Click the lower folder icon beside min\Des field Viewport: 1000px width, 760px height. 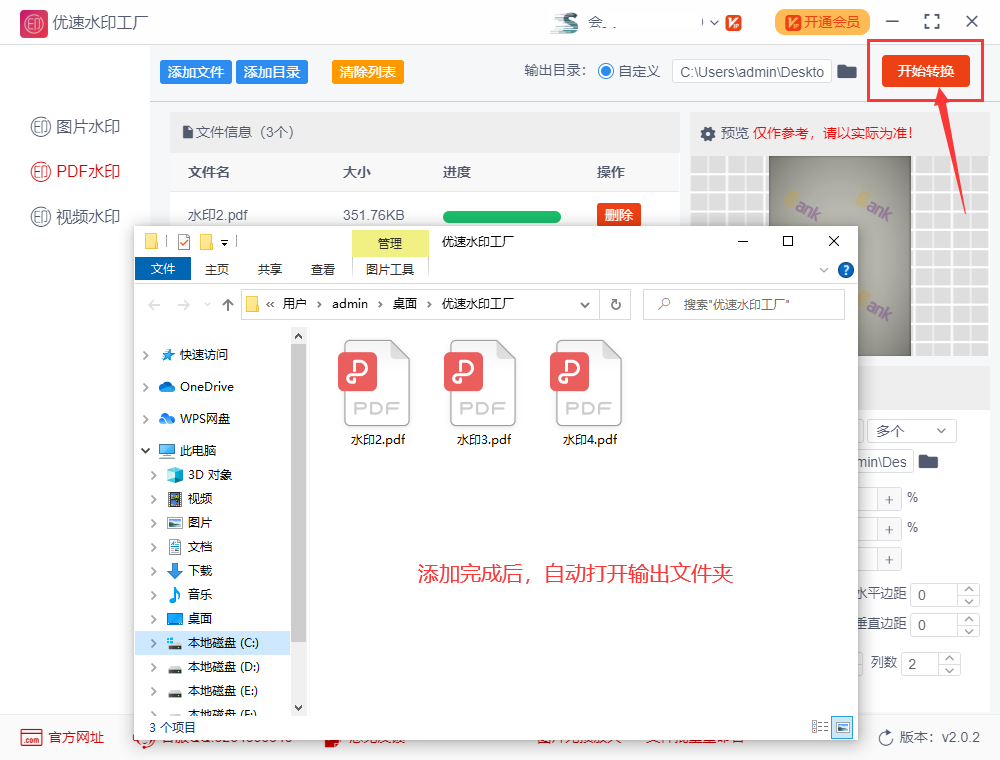pos(928,462)
